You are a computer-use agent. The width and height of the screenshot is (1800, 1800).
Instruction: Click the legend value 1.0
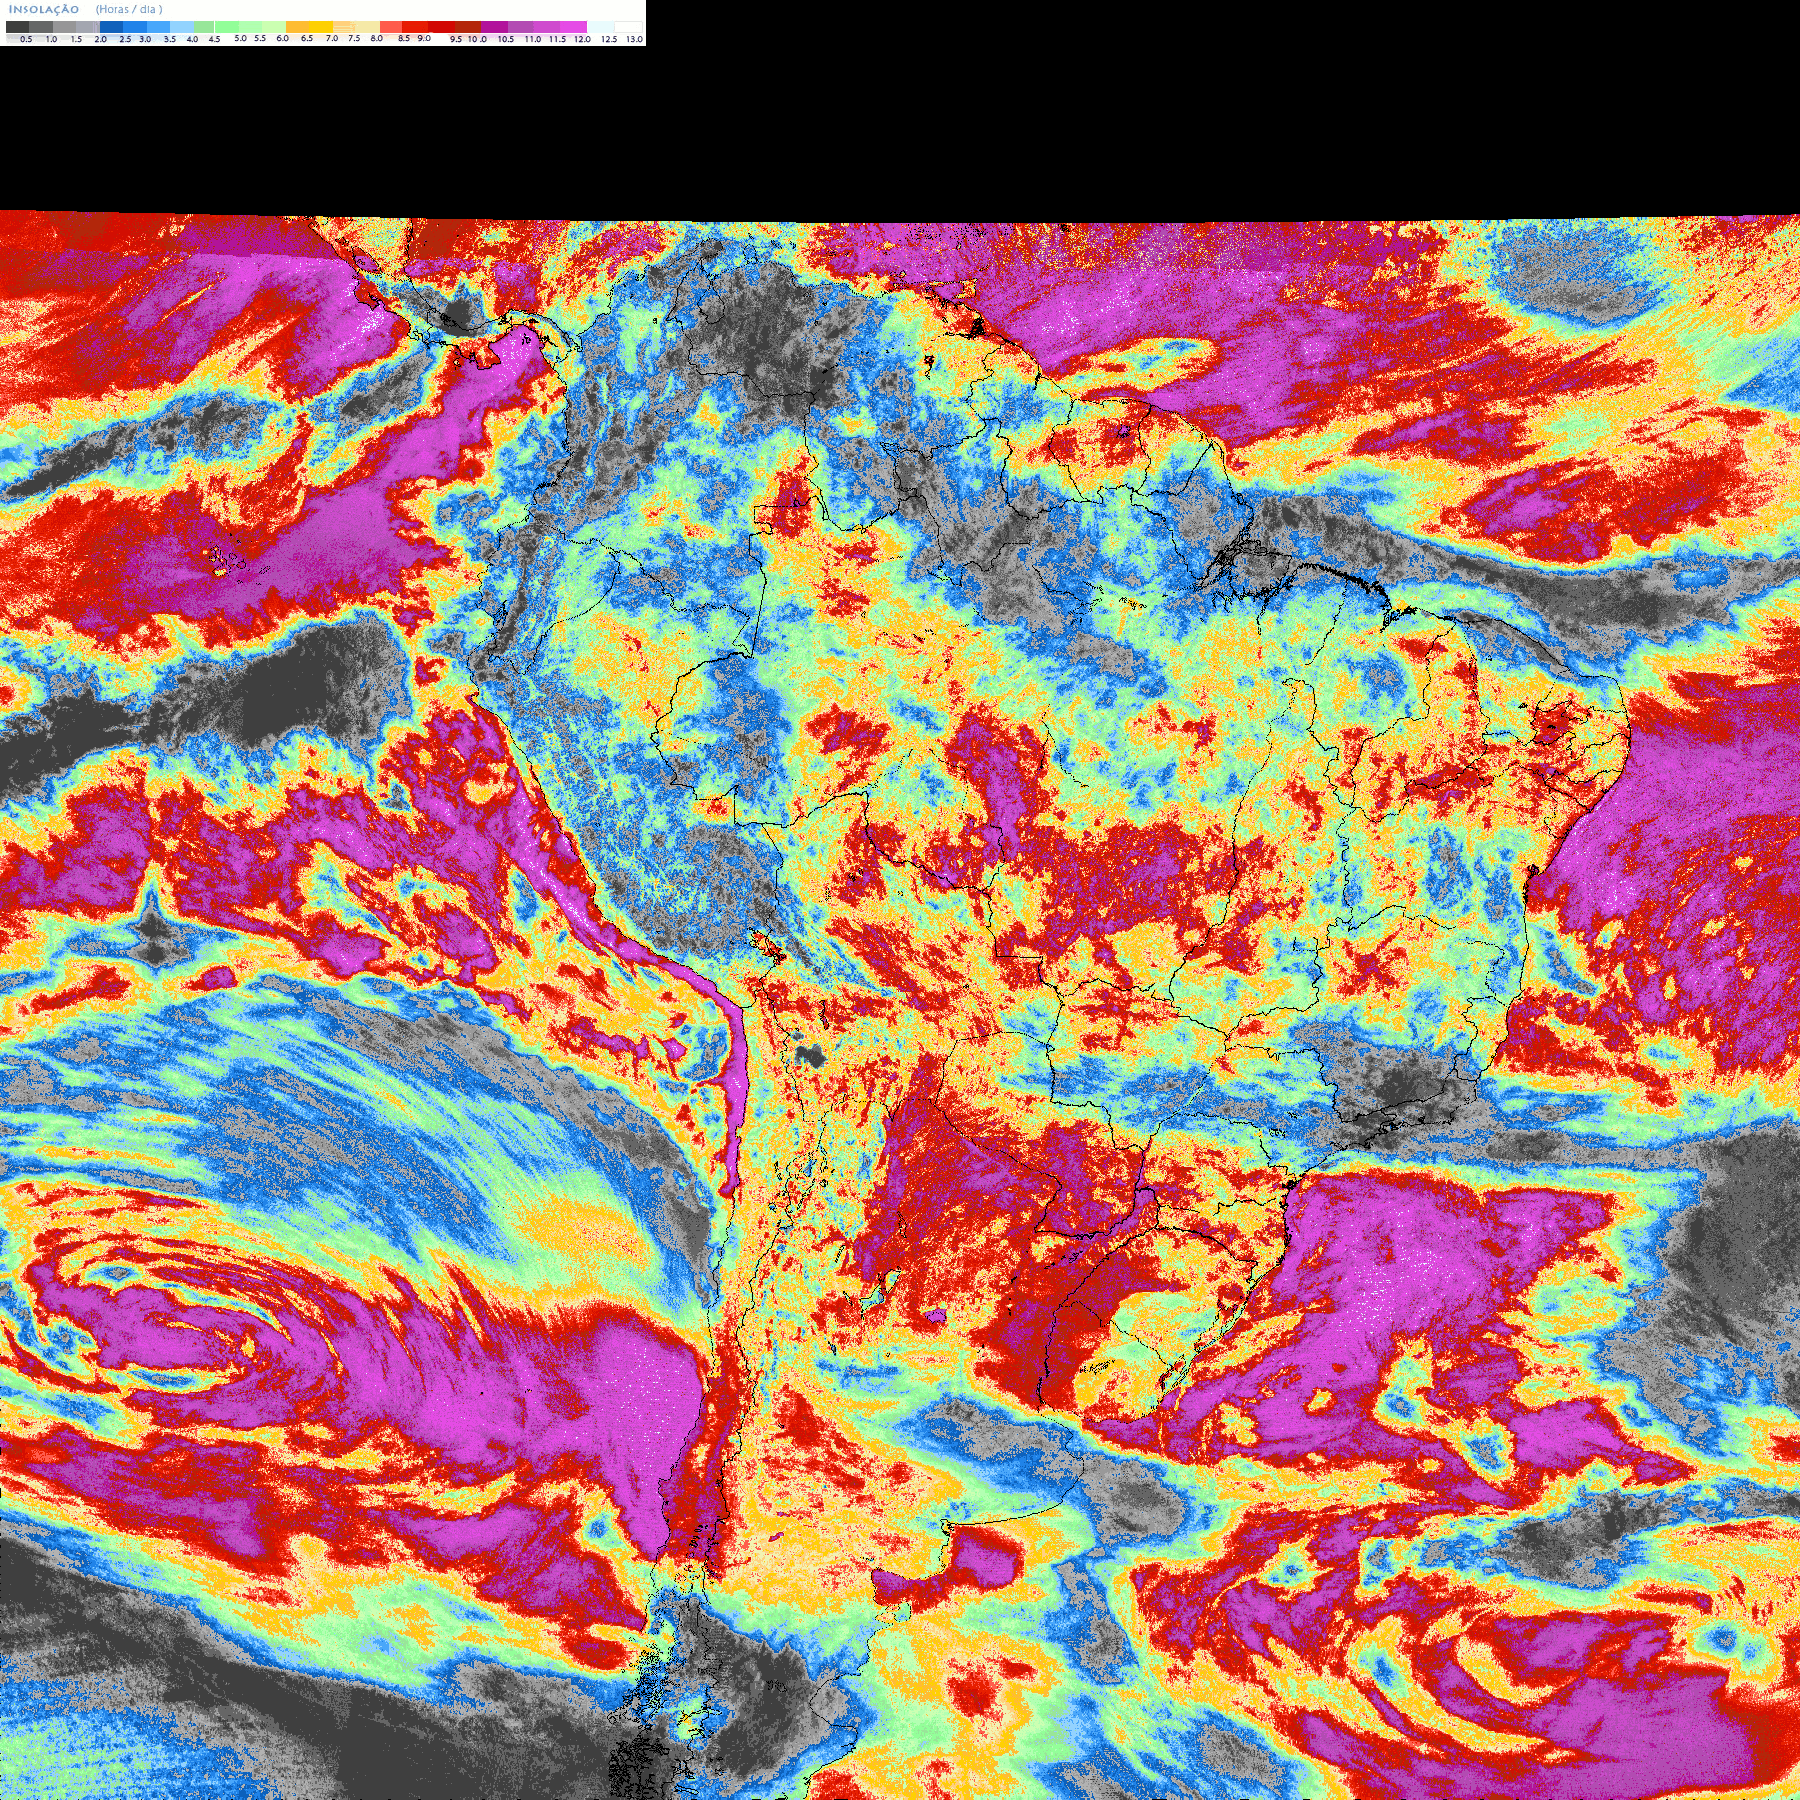[51, 39]
